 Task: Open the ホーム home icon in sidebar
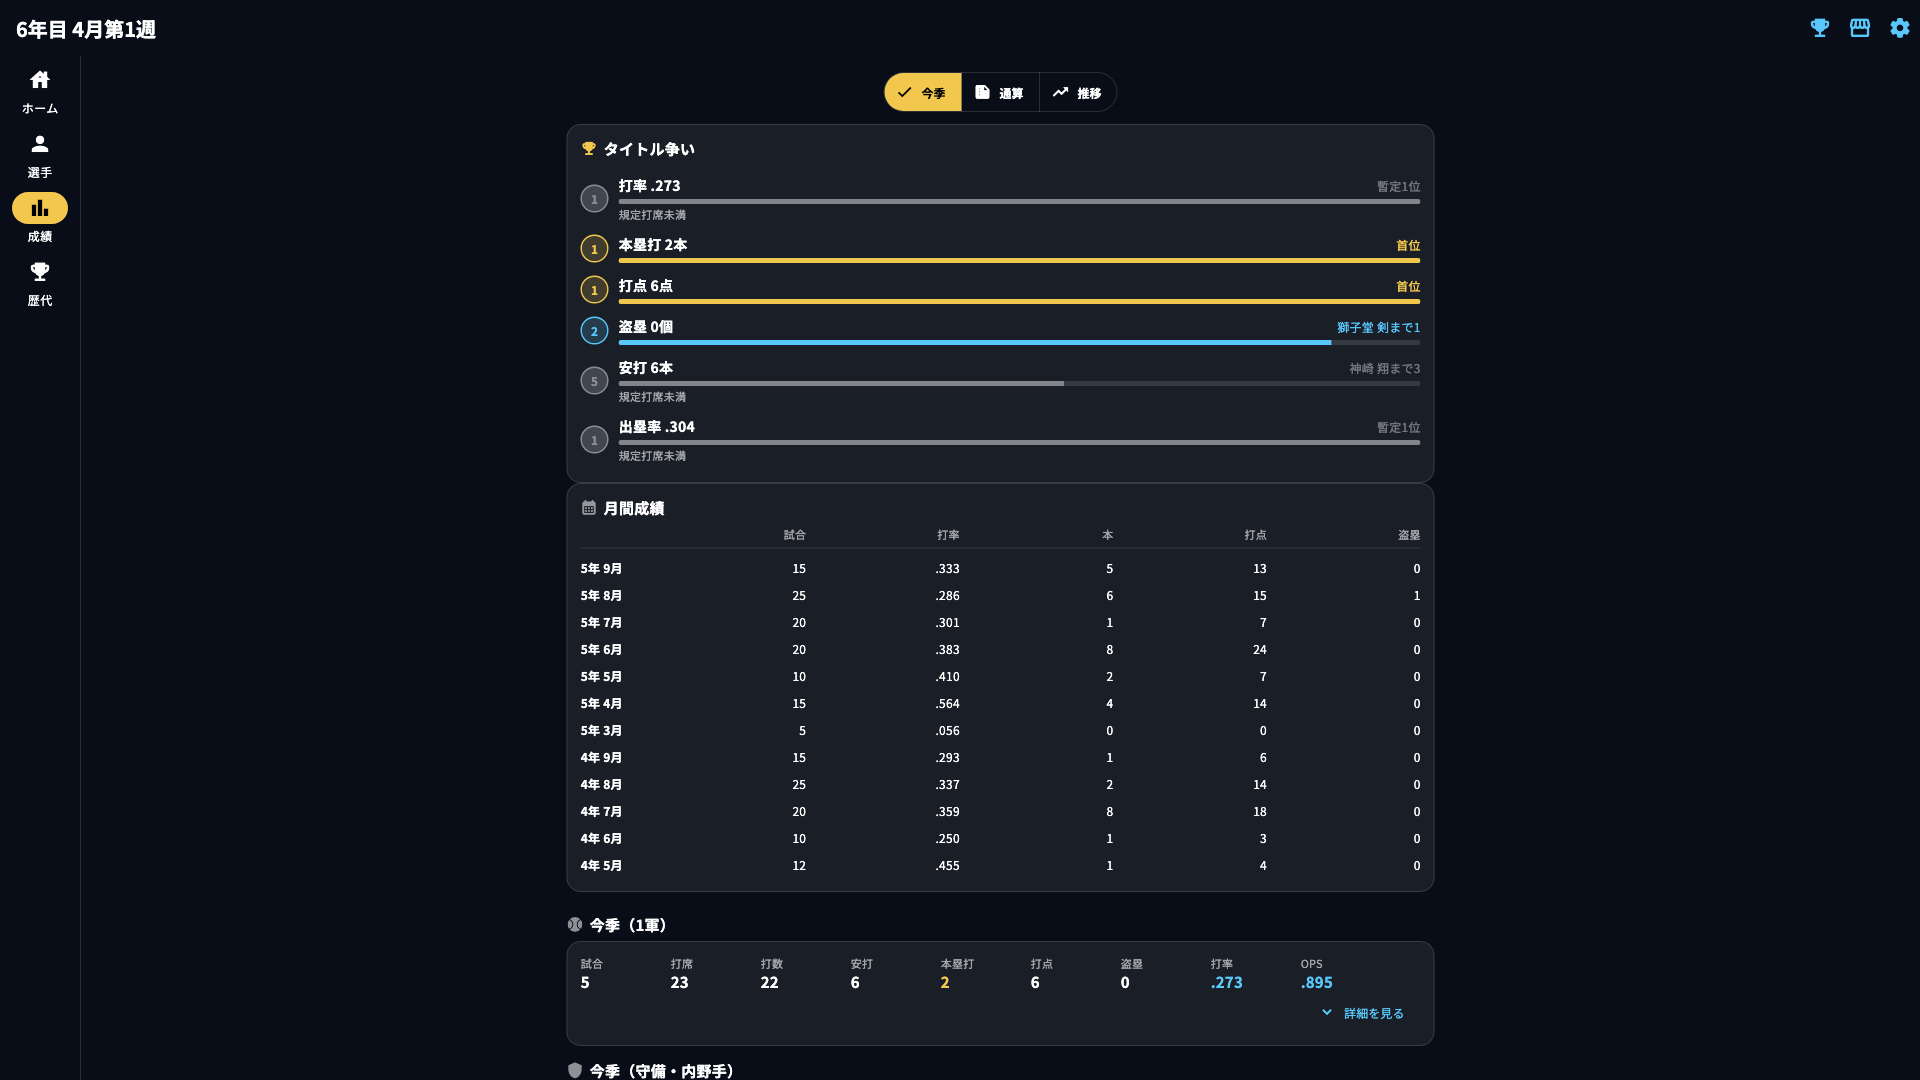click(x=40, y=80)
